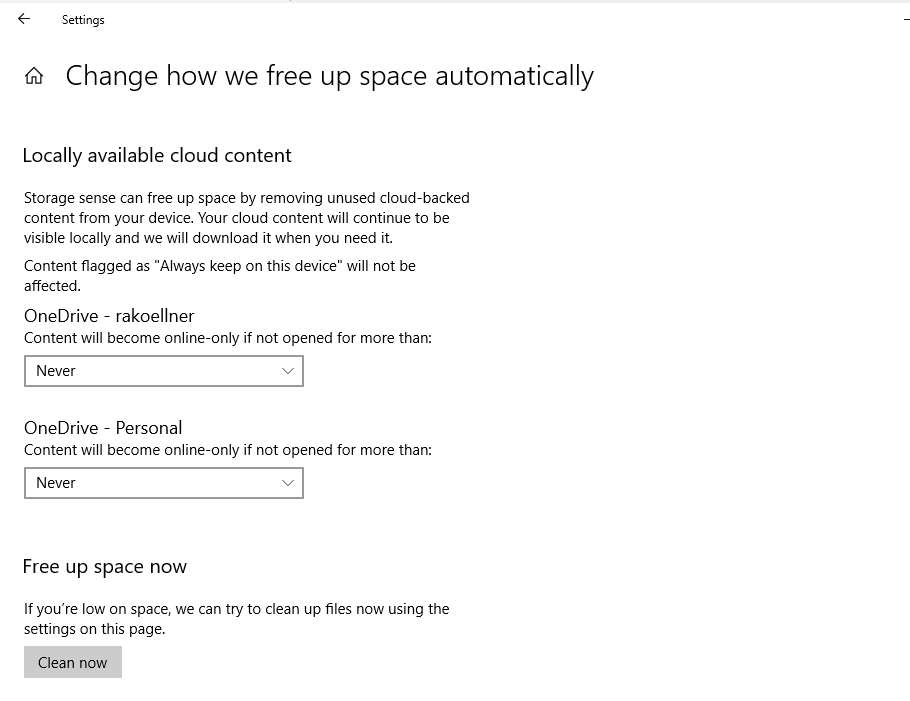Viewport: 910px width, 701px height.
Task: Click the online-only caption under OneDrive - rakoellner
Action: coord(227,338)
